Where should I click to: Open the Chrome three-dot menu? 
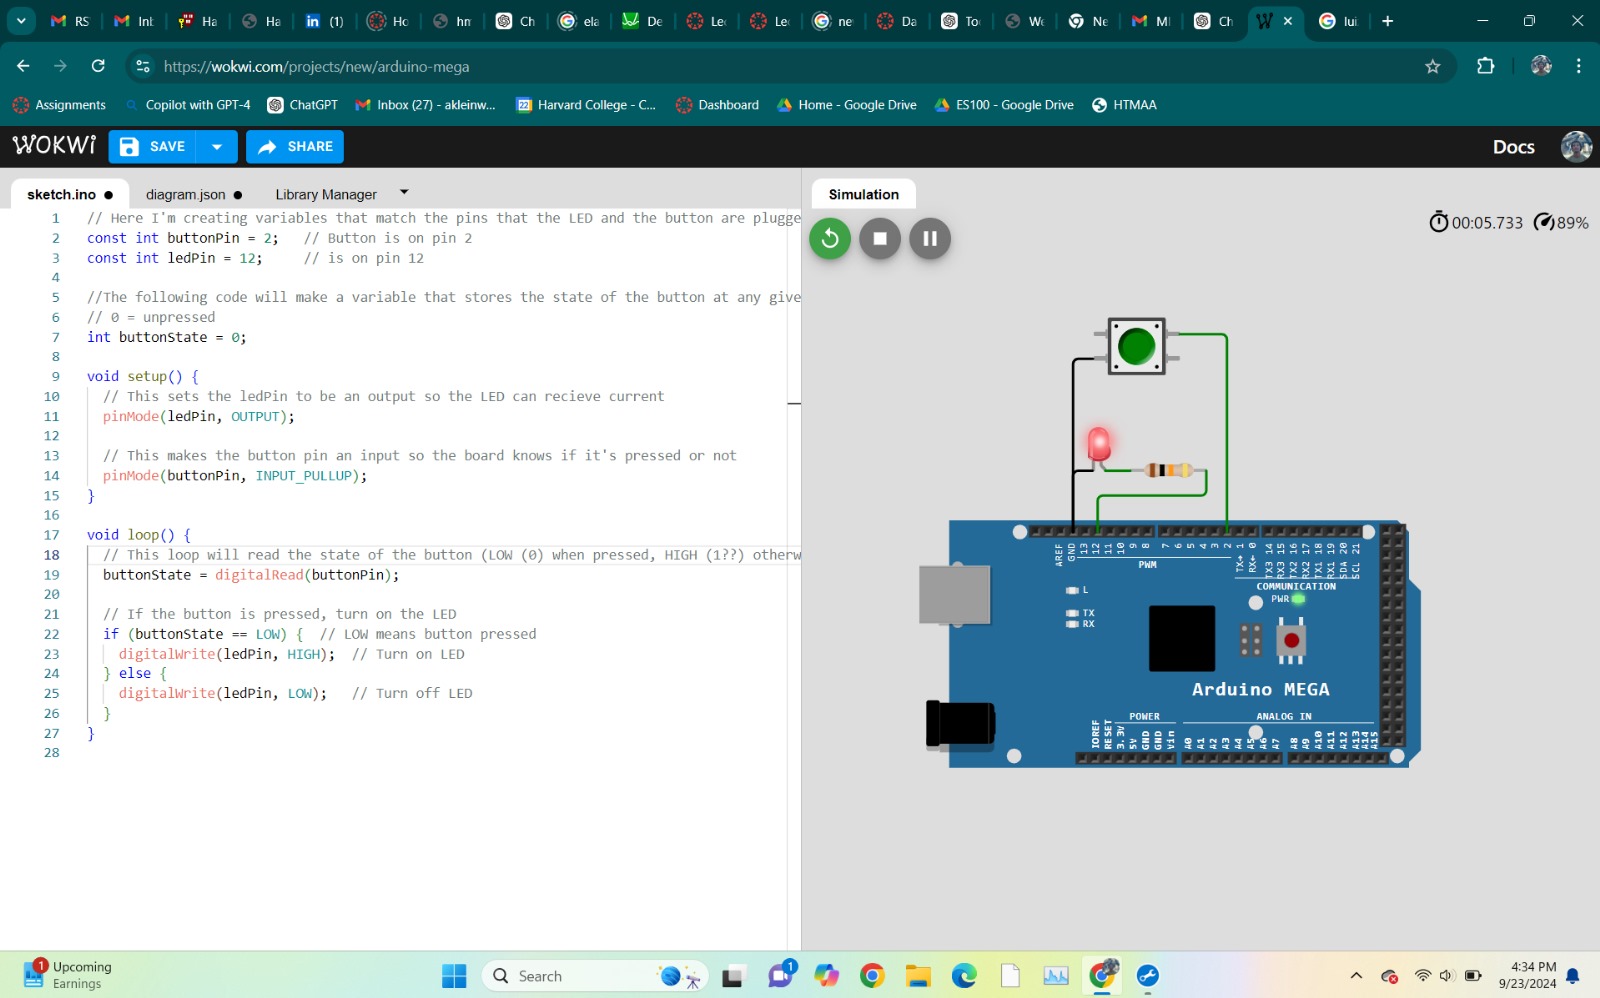click(1578, 66)
